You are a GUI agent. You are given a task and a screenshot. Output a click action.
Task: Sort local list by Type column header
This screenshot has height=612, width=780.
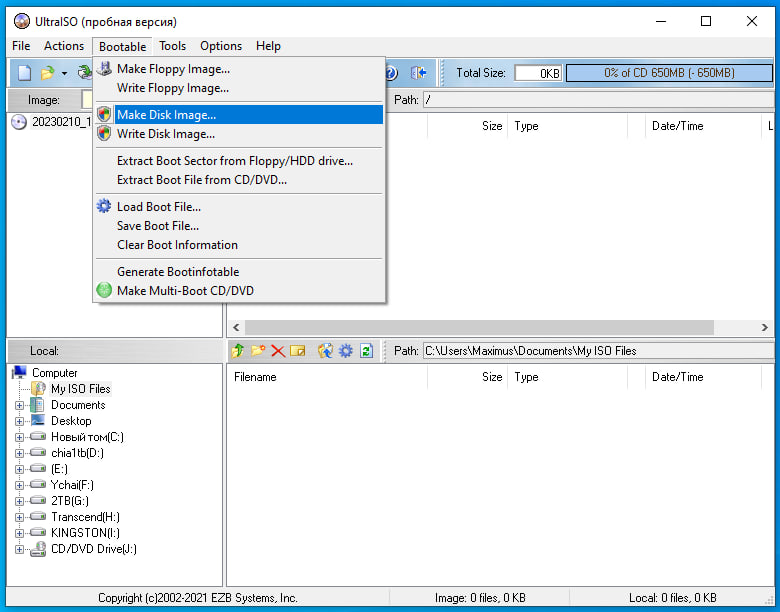[x=567, y=377]
